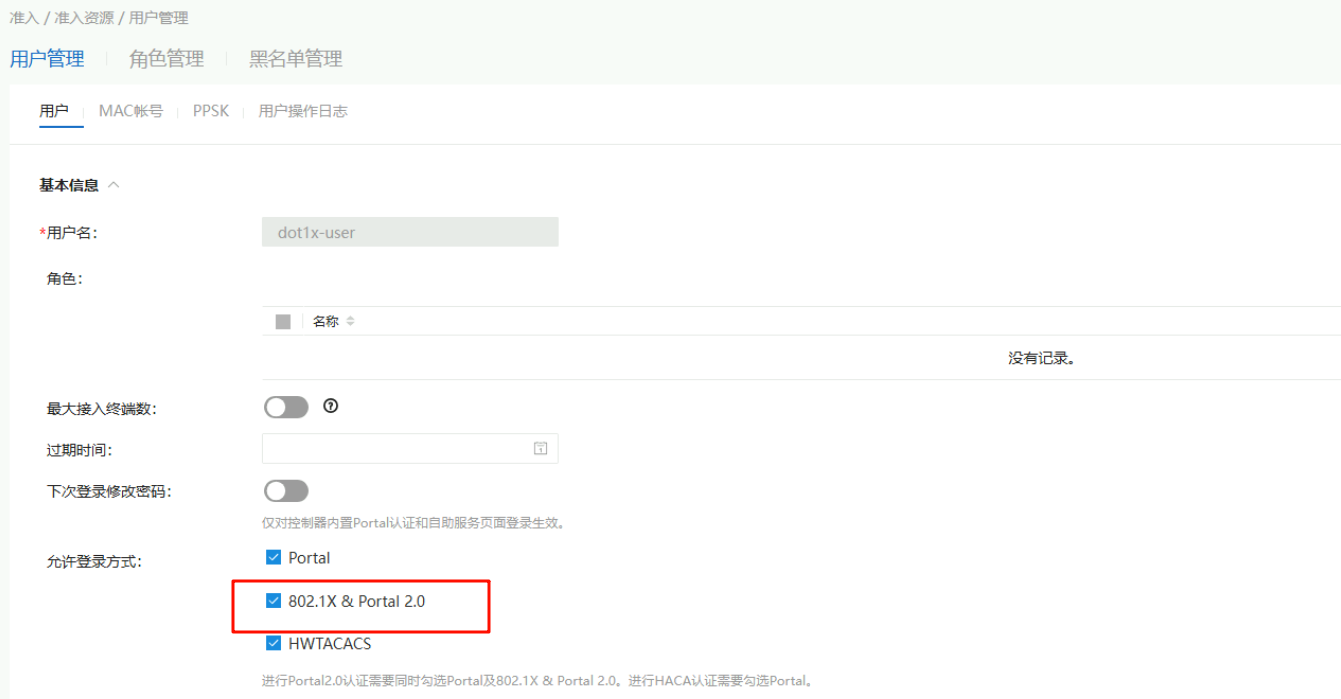Switch to the MAC帐号 sub-tab
The width and height of the screenshot is (1341, 699).
[130, 111]
